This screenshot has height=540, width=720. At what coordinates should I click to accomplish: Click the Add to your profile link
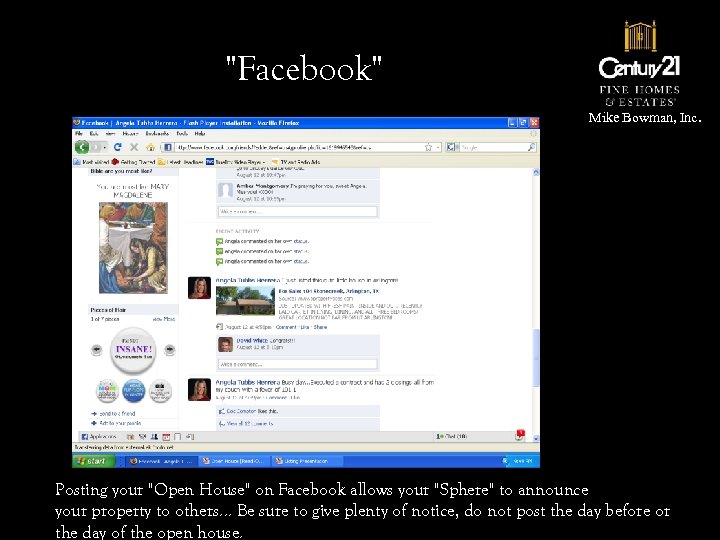[120, 423]
